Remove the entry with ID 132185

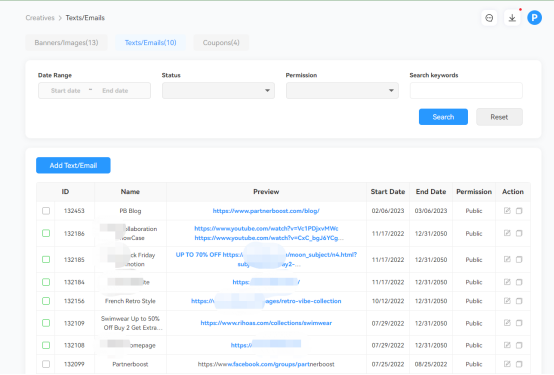[519, 259]
